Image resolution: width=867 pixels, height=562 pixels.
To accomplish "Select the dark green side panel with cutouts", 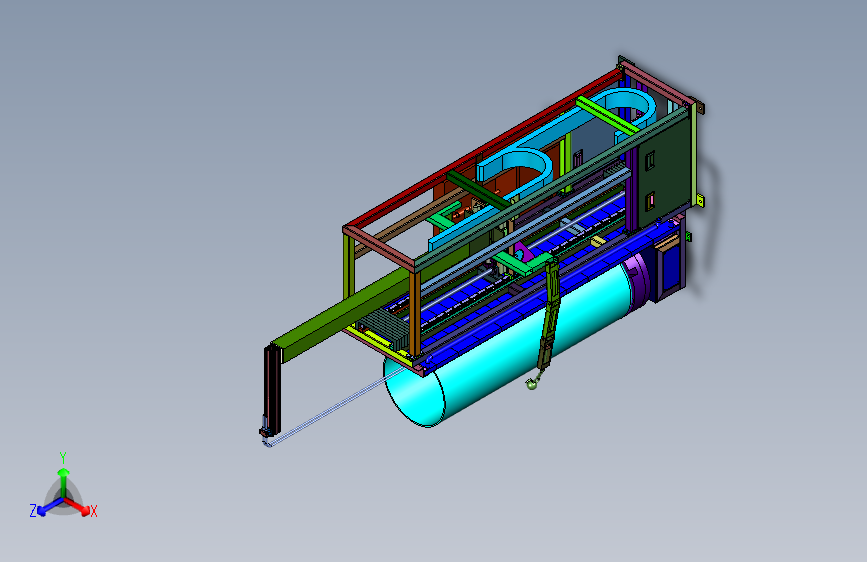I will tap(665, 169).
